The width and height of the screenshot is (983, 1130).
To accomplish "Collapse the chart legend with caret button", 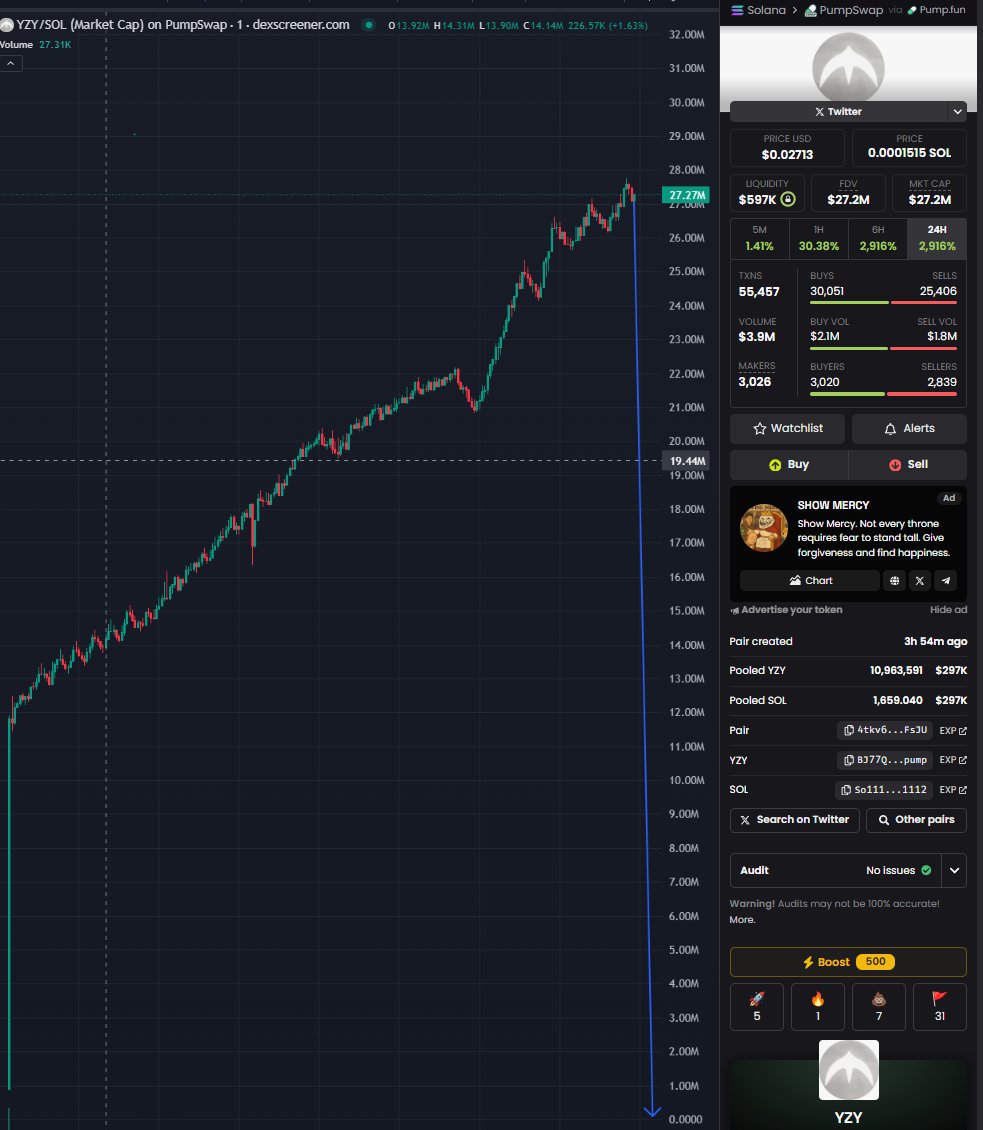I will pyautogui.click(x=11, y=63).
